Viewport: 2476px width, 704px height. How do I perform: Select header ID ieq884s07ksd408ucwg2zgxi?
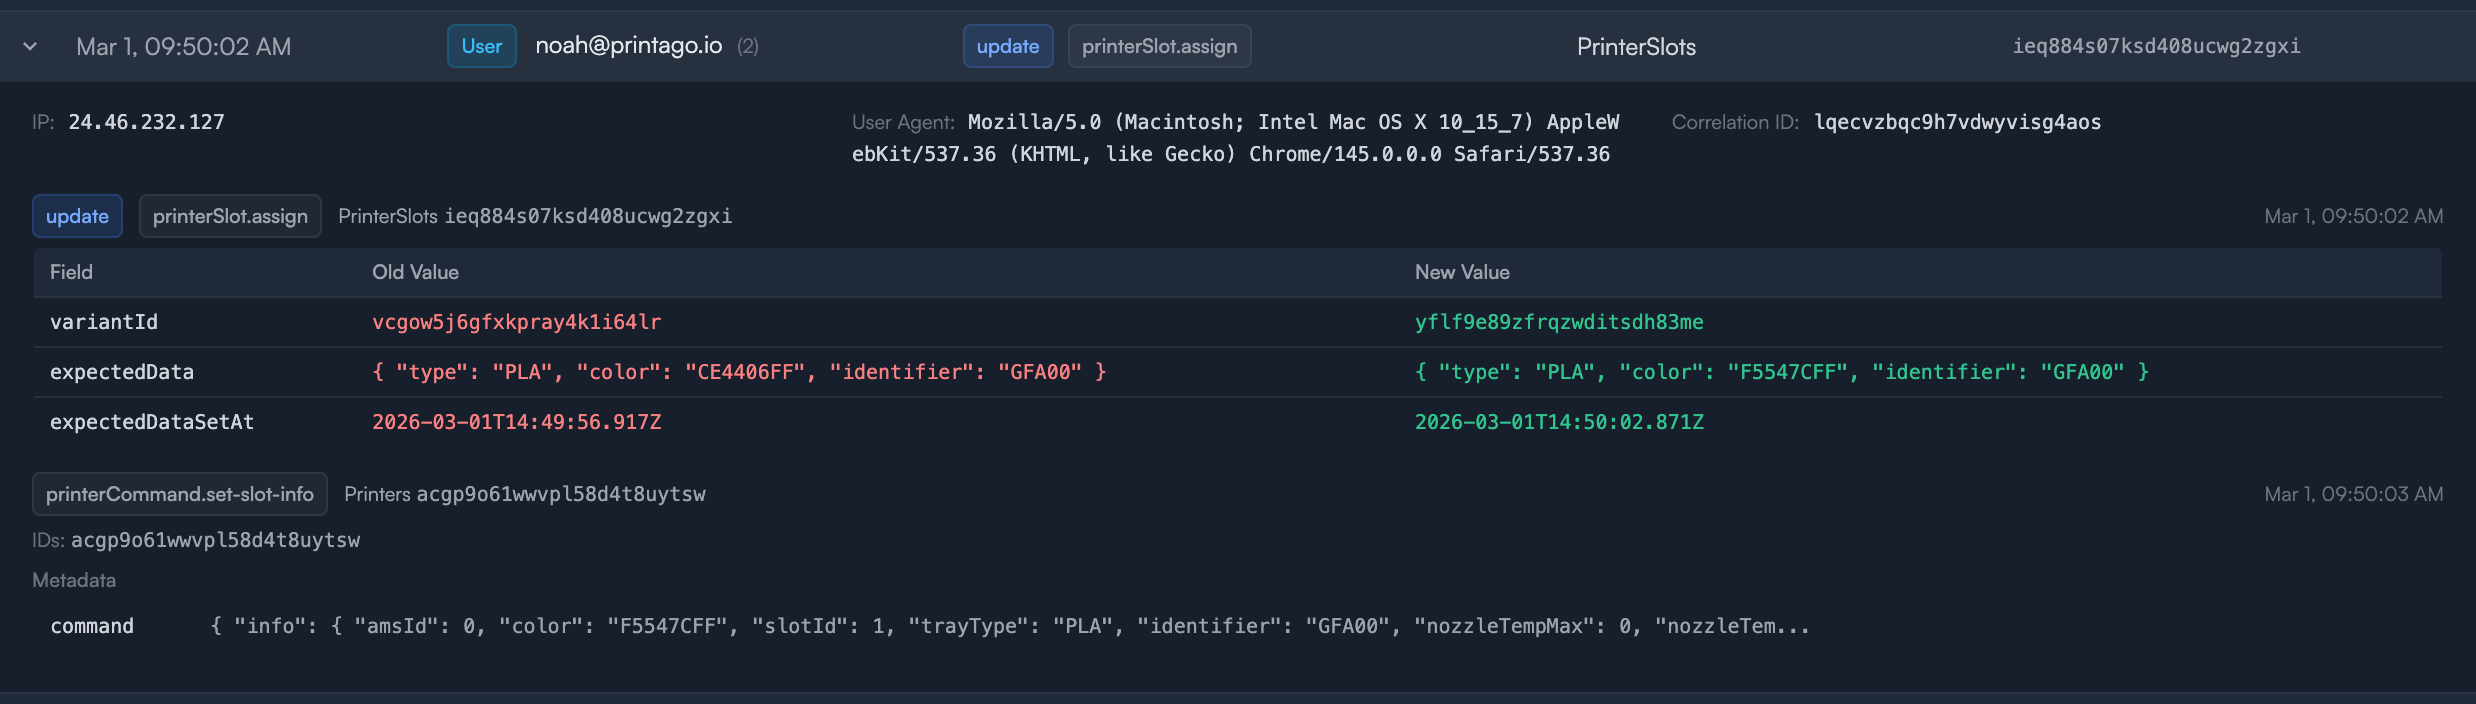tap(2156, 46)
